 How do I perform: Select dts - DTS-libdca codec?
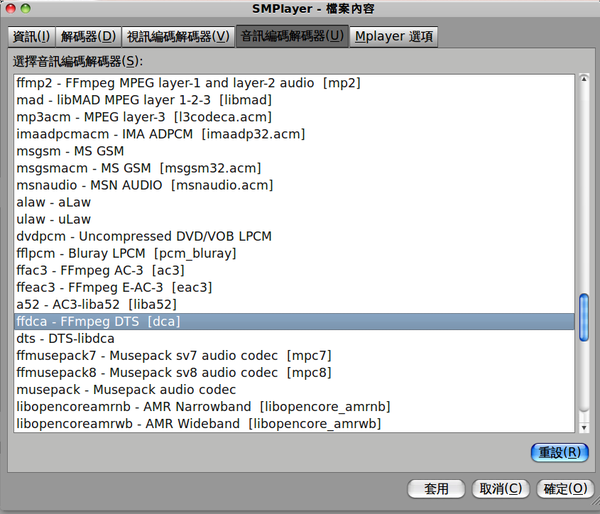[x=294, y=338]
